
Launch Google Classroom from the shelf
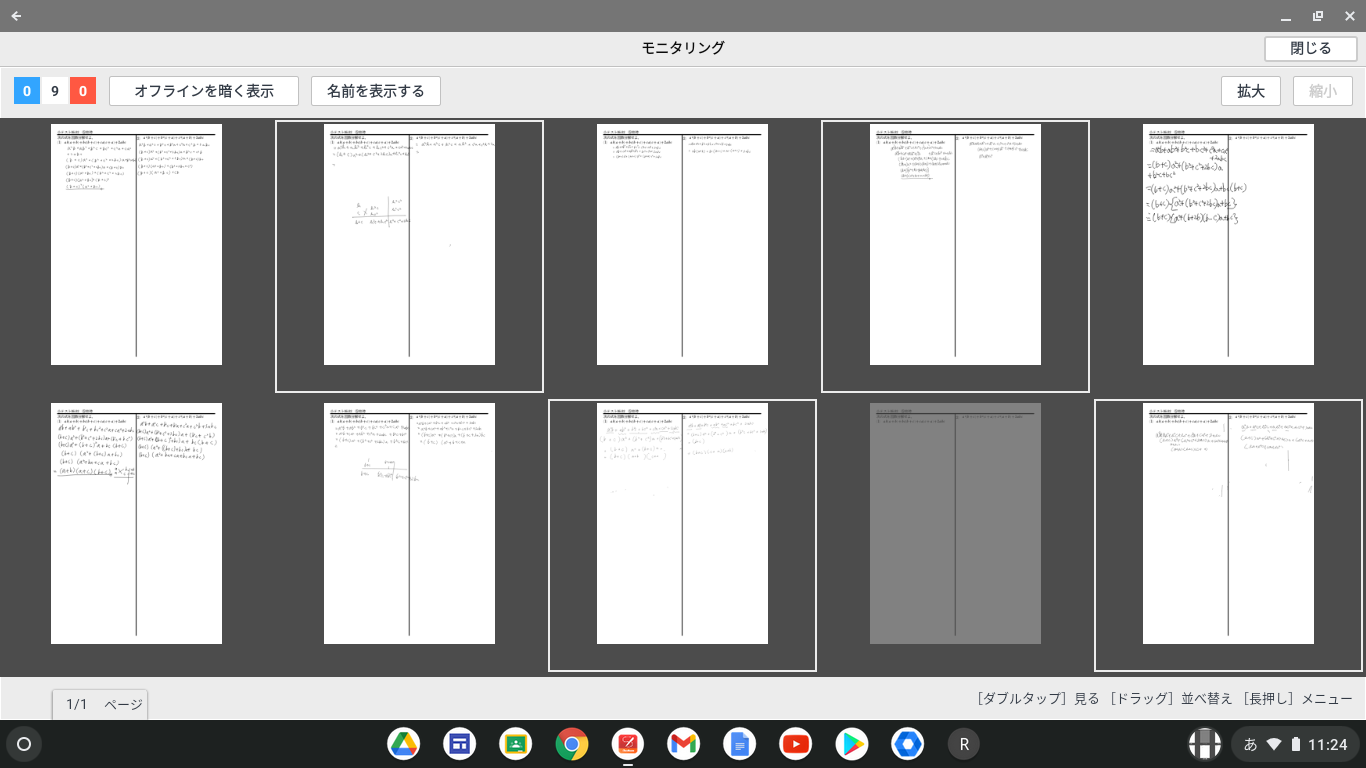click(516, 744)
